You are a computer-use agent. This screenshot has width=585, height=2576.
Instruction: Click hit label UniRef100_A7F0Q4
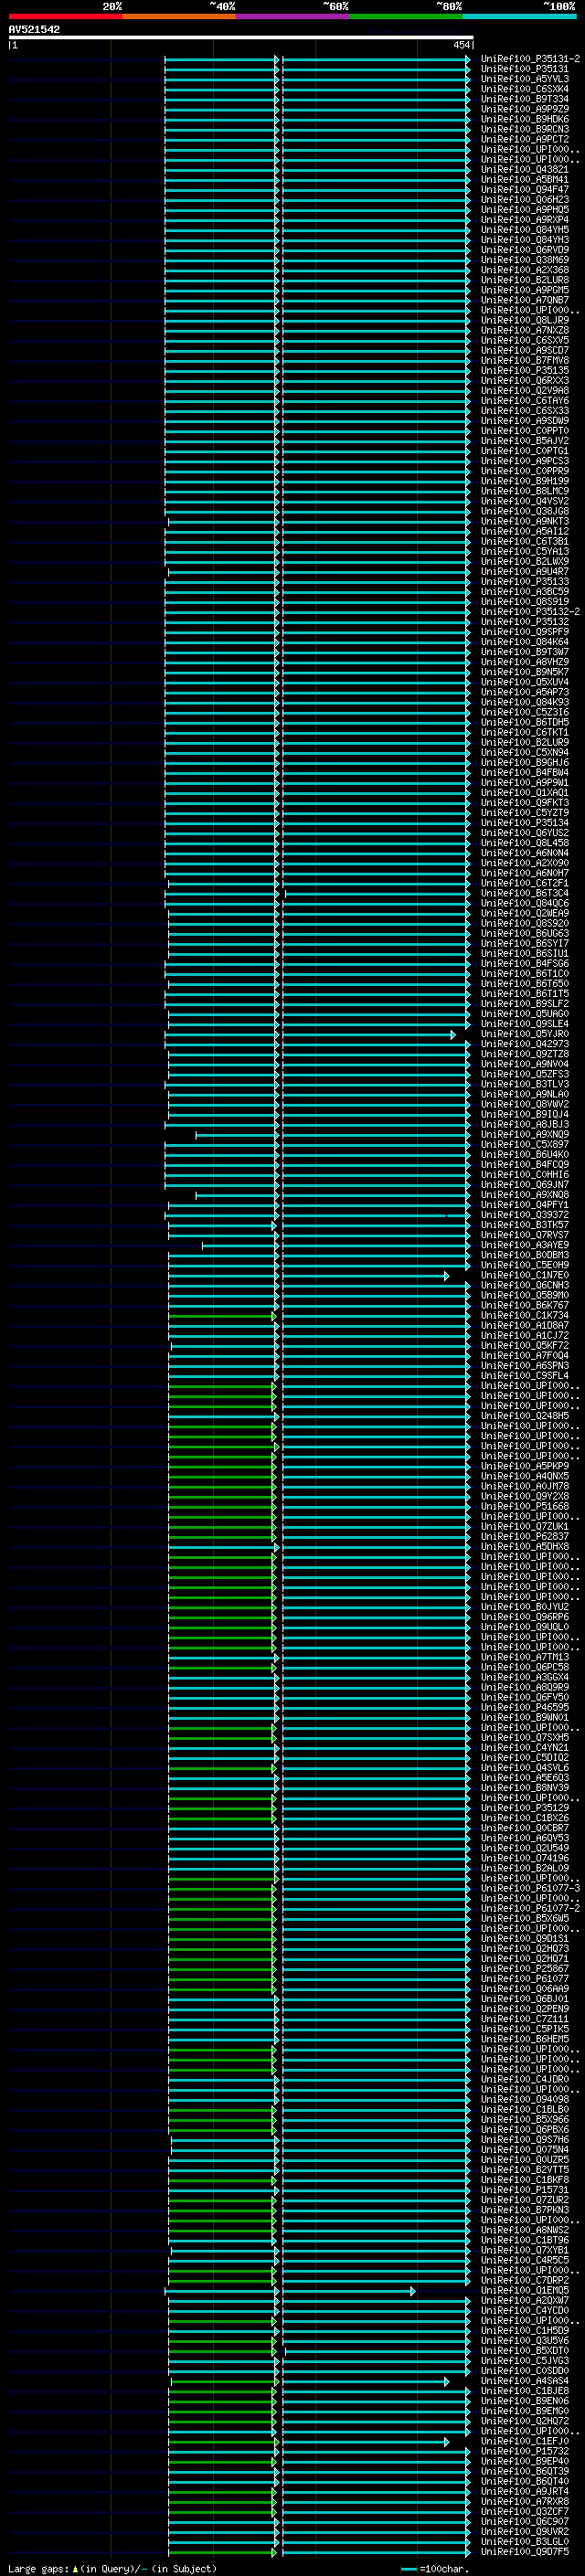click(525, 1356)
